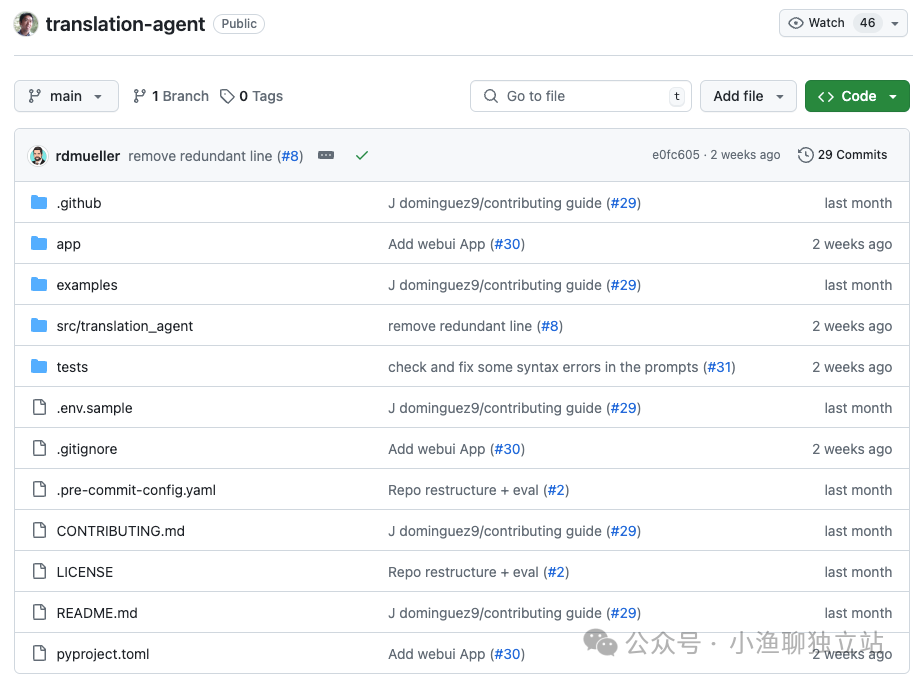Click the .pre-commit-config.yaml file icon
913x680 pixels.
tap(40, 489)
